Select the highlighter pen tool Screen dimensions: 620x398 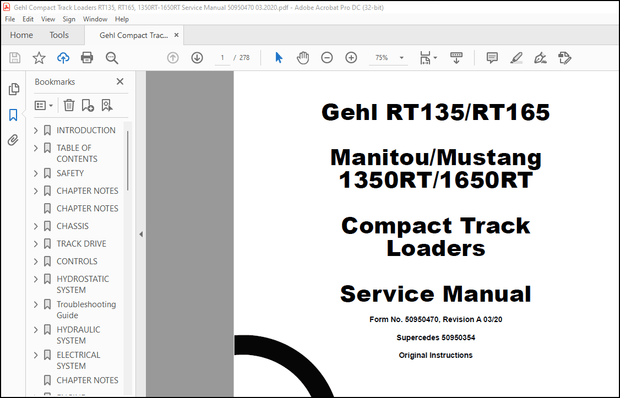(x=516, y=58)
